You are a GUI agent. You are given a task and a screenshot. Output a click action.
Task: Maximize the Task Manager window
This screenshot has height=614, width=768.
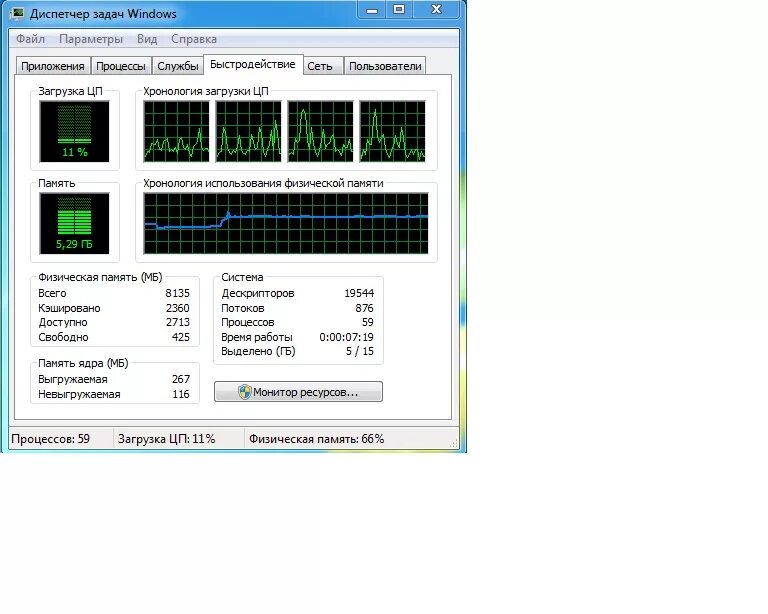pos(399,10)
